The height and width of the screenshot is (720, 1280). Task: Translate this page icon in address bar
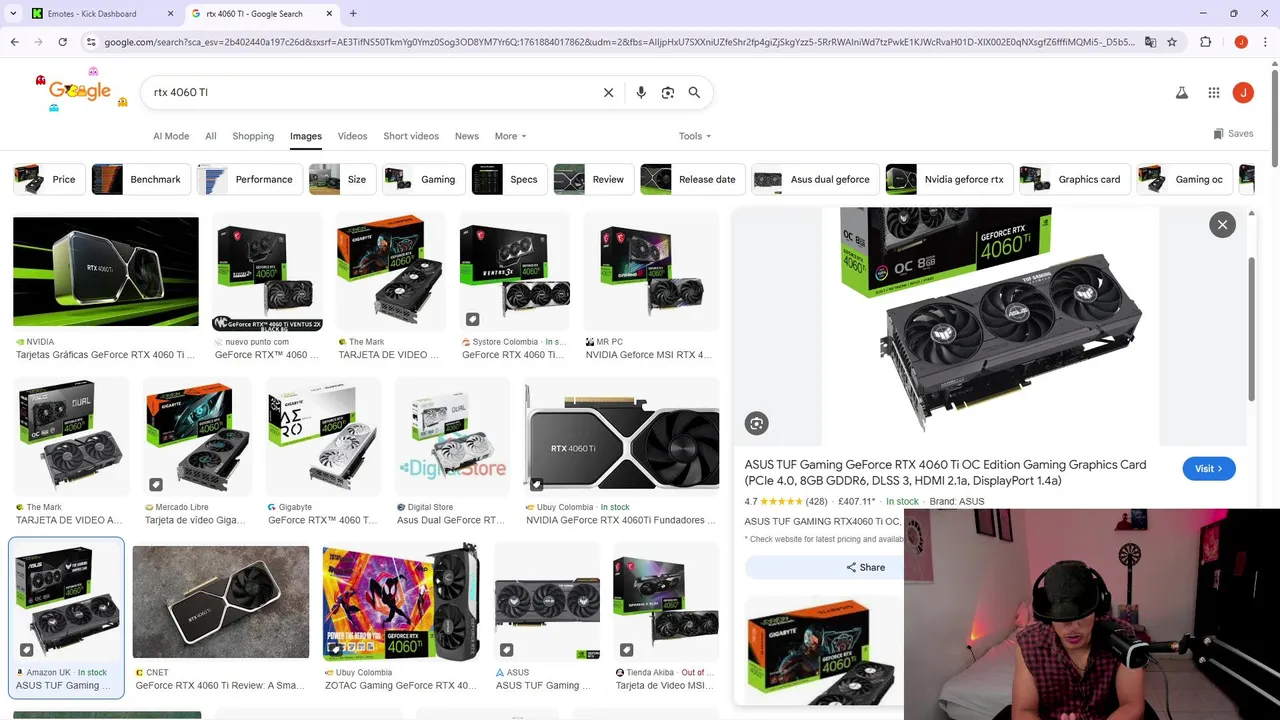click(1150, 42)
